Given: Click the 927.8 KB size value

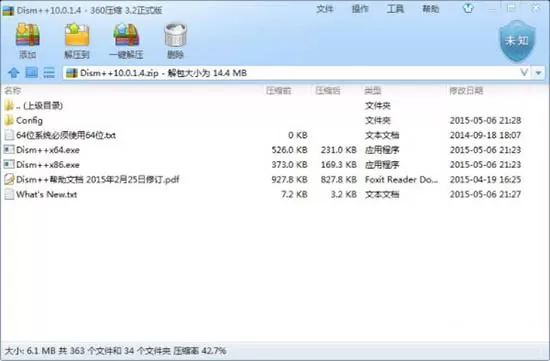Looking at the screenshot, I should [289, 179].
